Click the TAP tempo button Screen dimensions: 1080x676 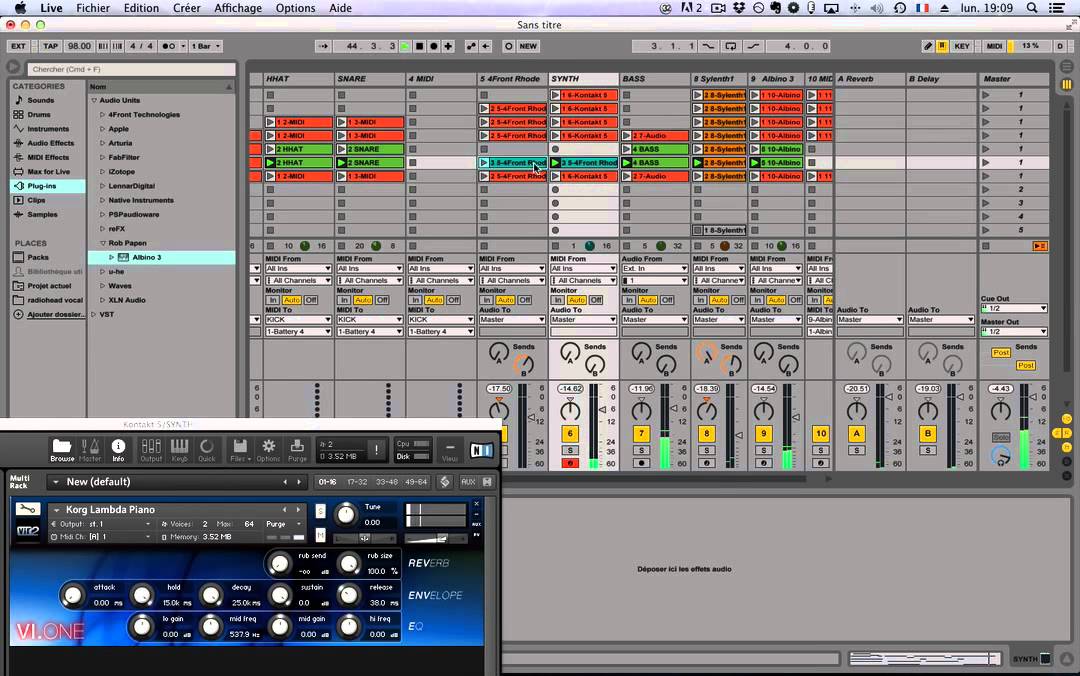click(x=50, y=46)
